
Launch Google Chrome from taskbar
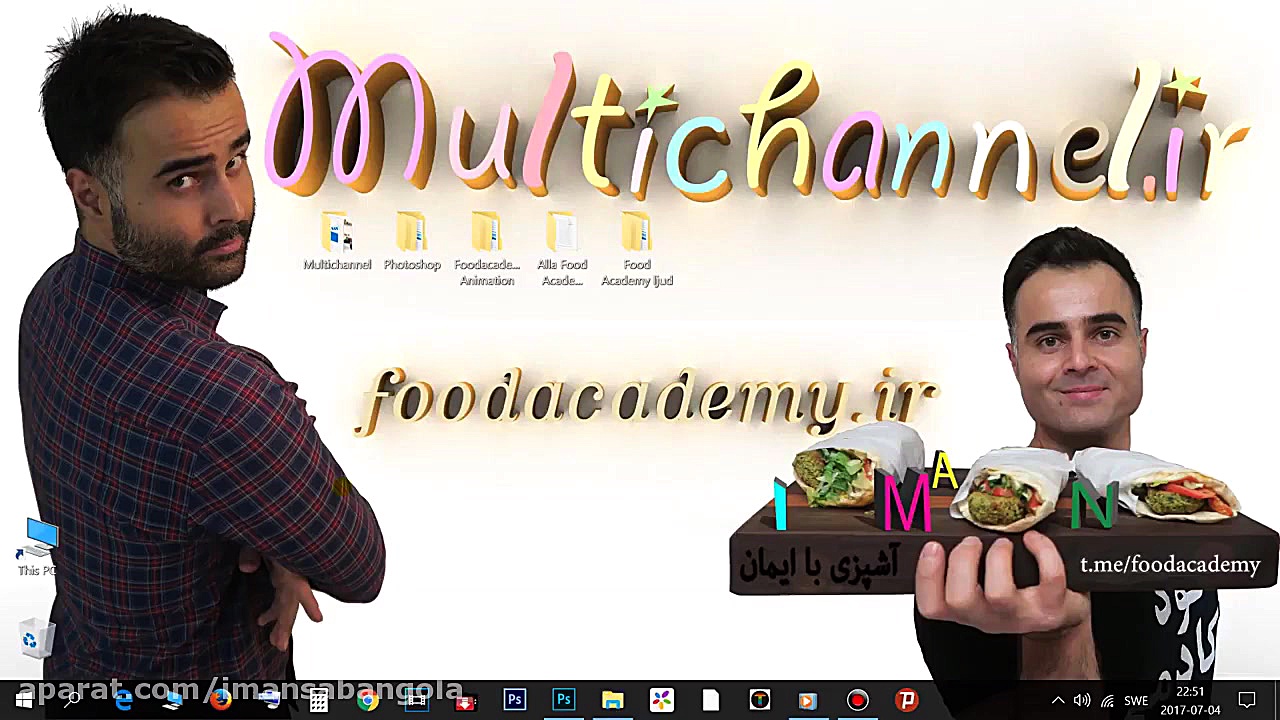click(368, 700)
